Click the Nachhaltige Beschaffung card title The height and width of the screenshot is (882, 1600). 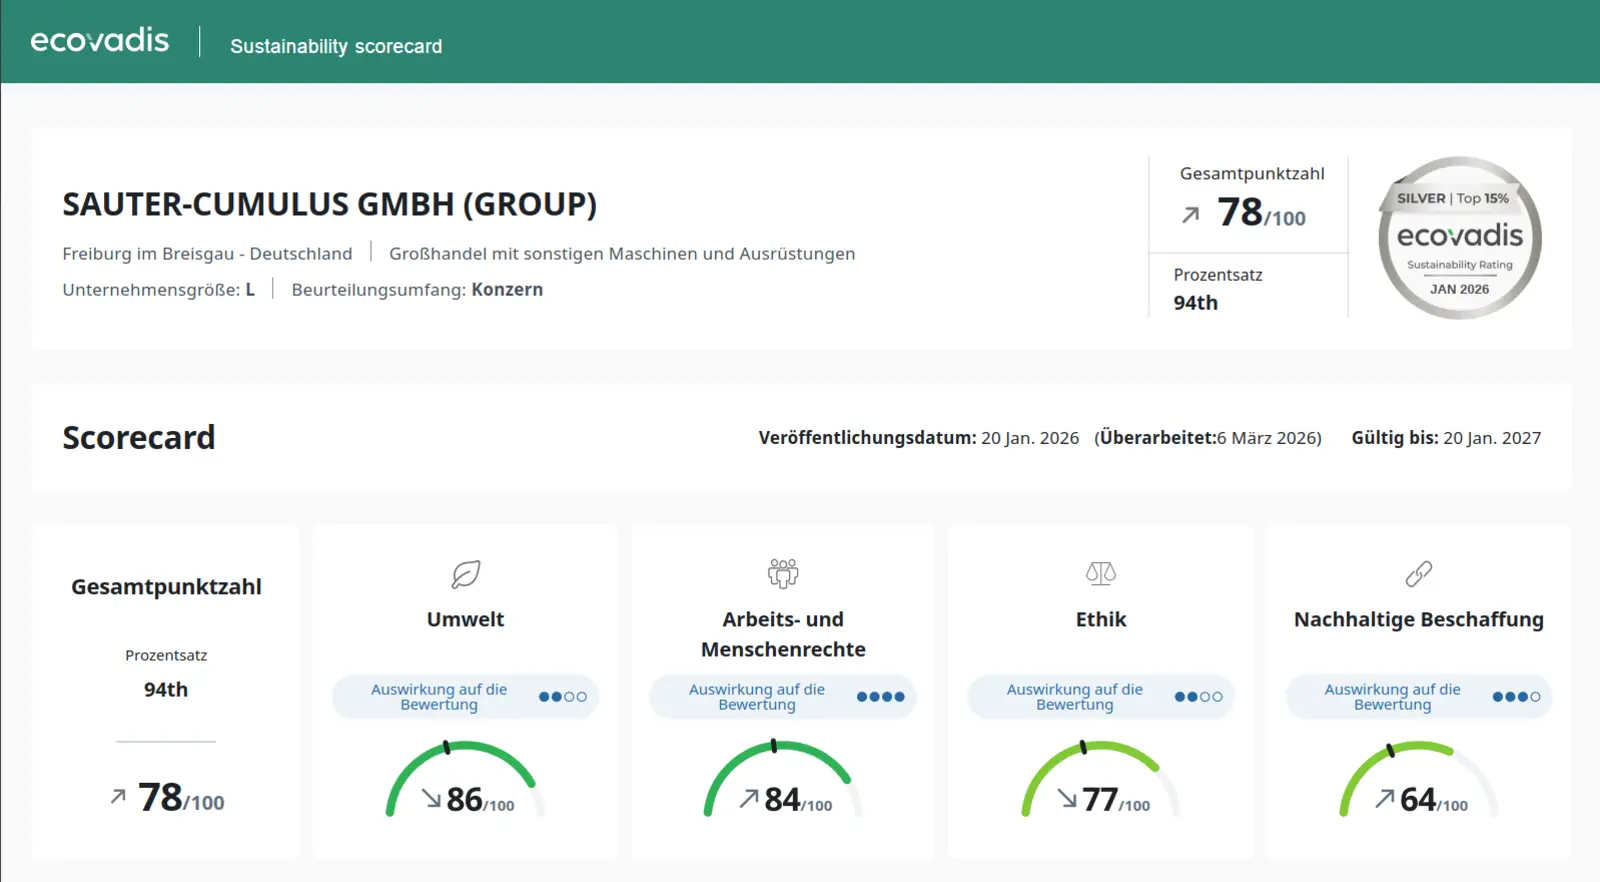tap(1419, 620)
